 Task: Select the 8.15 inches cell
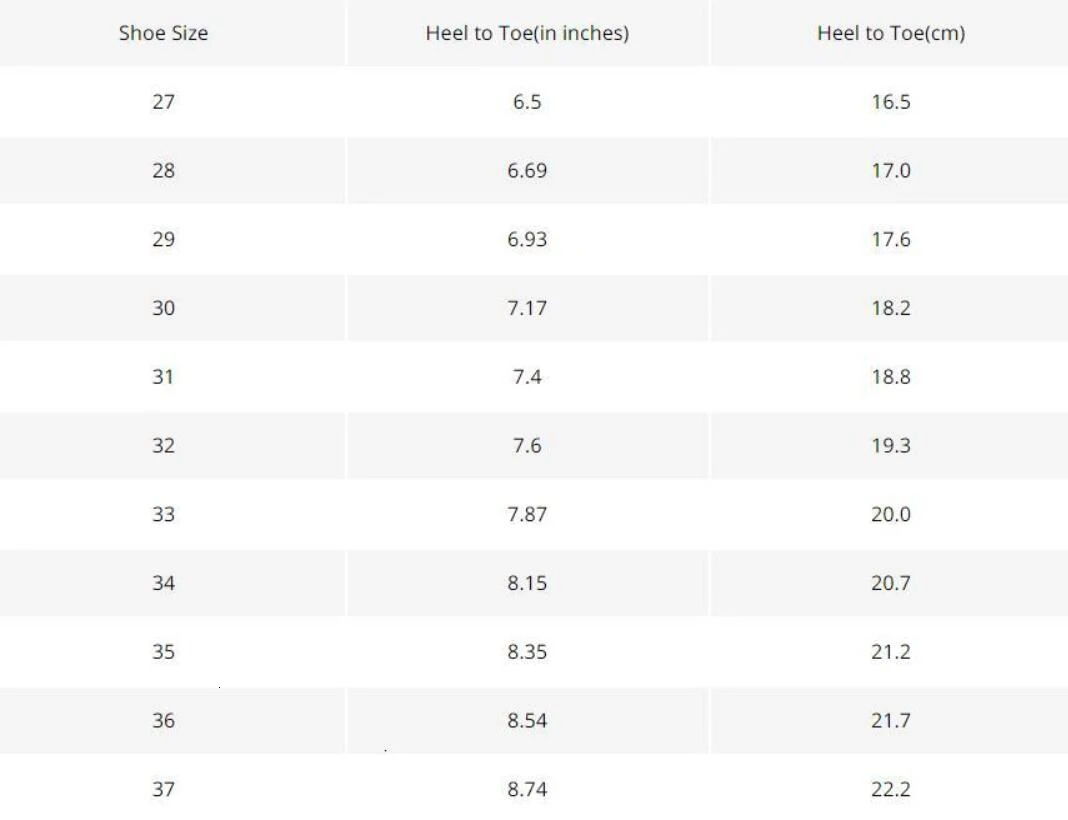coord(527,583)
